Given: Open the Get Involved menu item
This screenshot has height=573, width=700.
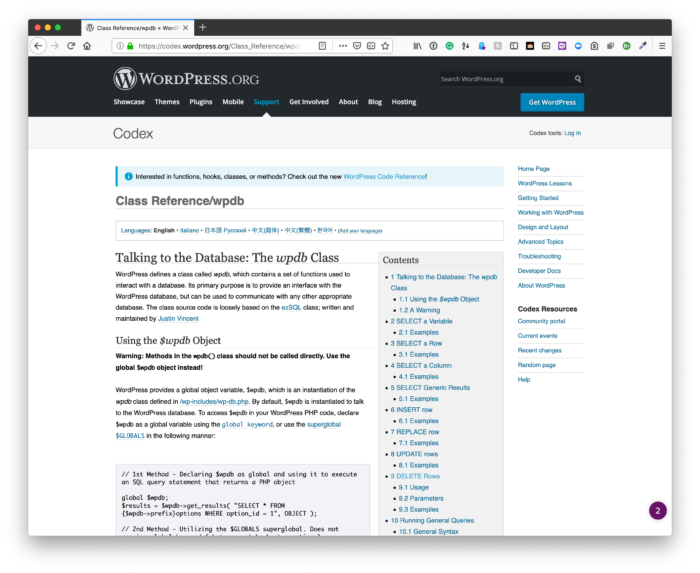Looking at the screenshot, I should (x=309, y=102).
